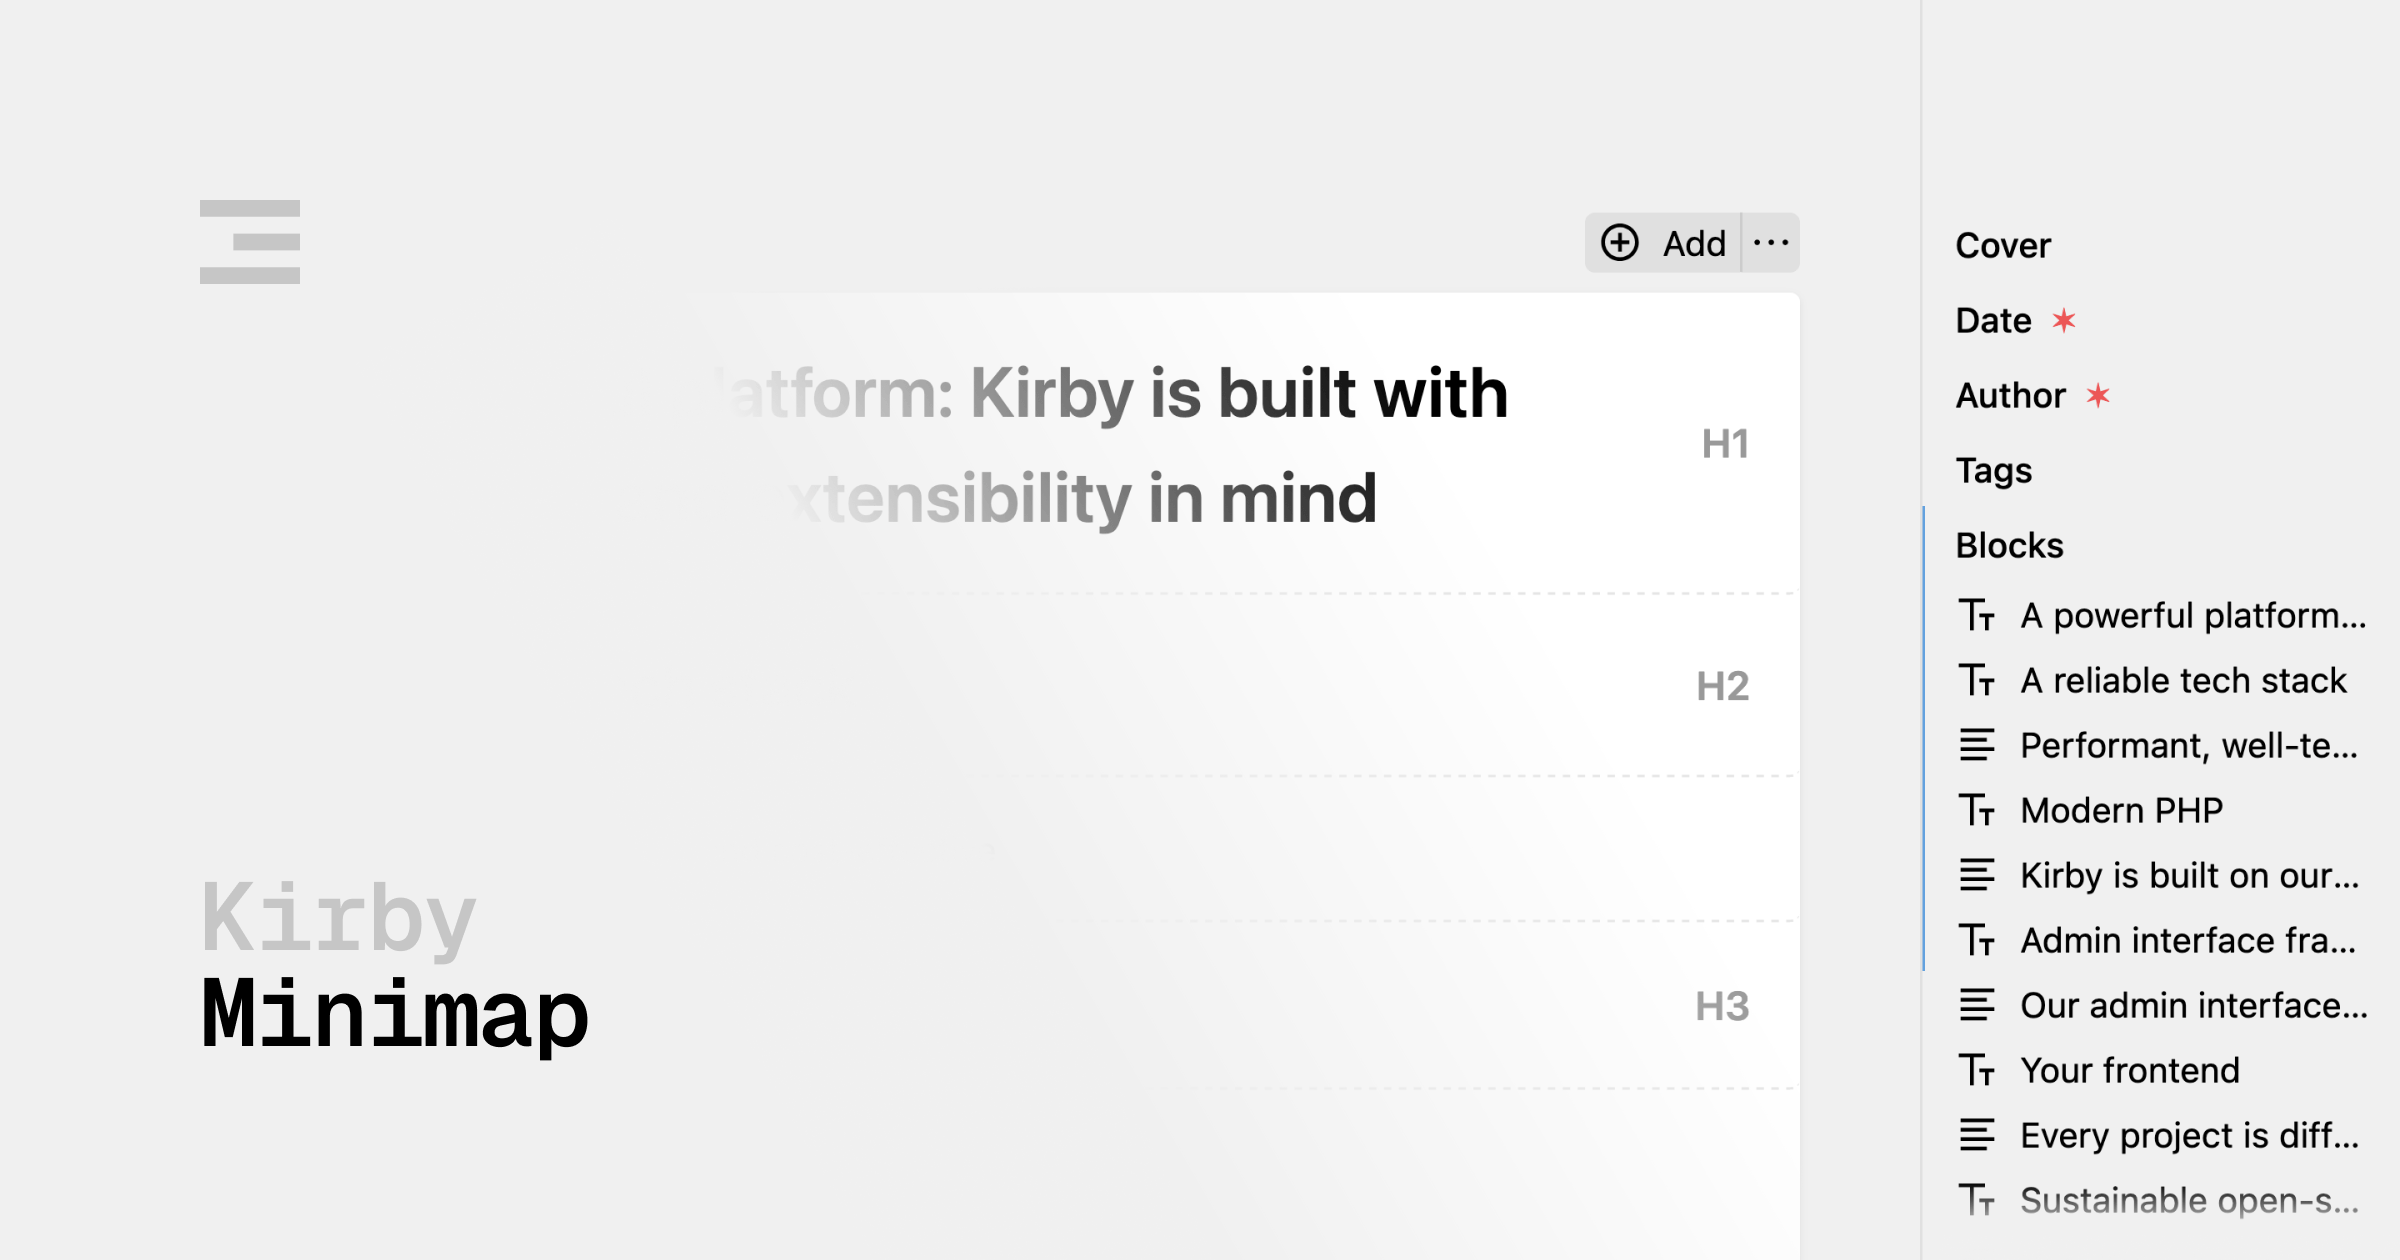The image size is (2400, 1260).
Task: Click the Kirby Minimap logo icon
Action: pyautogui.click(x=250, y=242)
